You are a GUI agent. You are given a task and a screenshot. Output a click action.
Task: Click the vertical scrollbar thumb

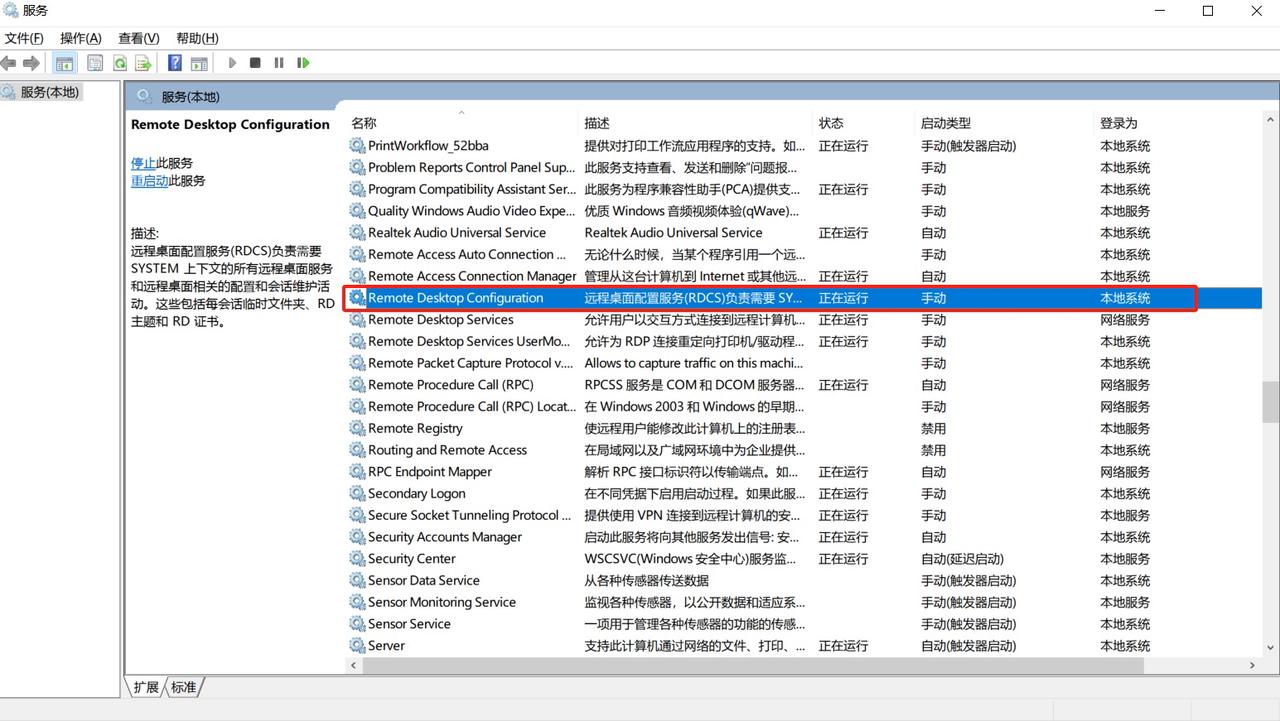coord(1270,402)
